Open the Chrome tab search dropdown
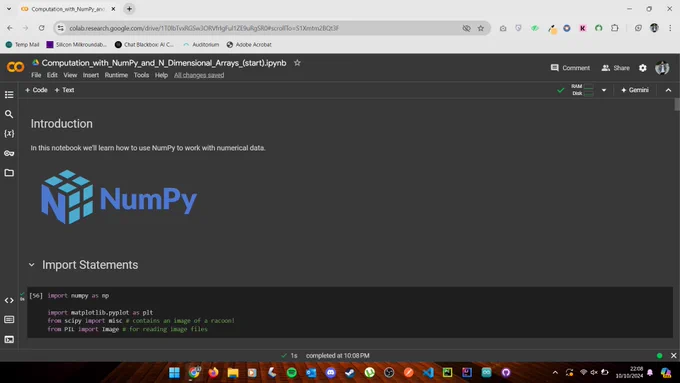 [x=9, y=9]
